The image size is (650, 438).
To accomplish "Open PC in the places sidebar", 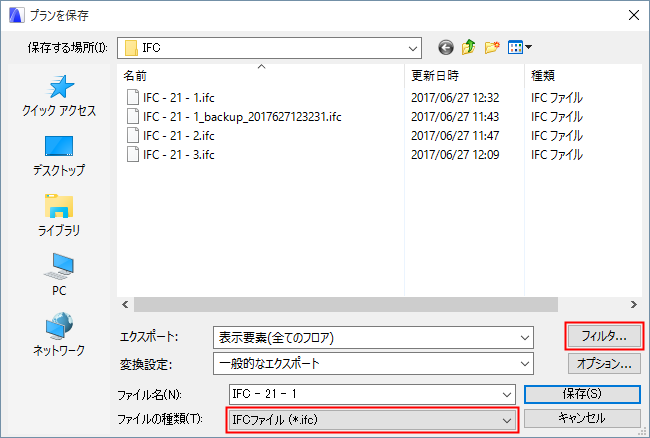I will pos(59,275).
